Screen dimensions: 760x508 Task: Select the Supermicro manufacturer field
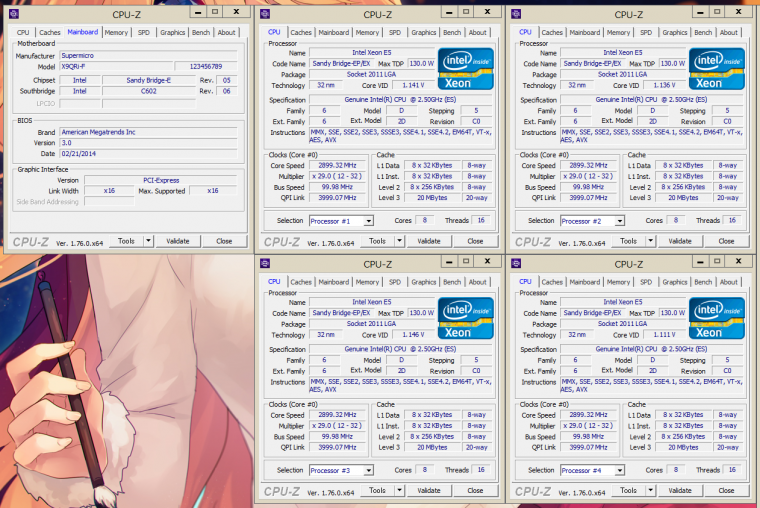click(x=149, y=56)
